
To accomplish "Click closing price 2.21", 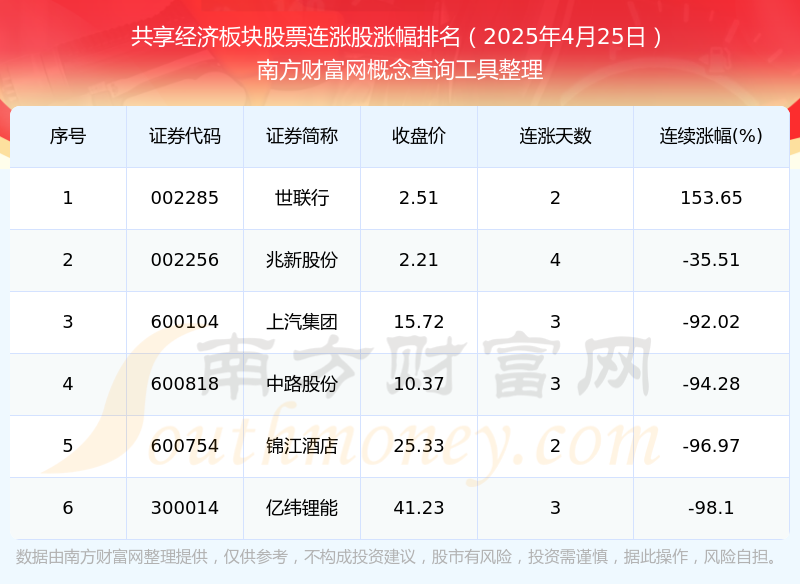I will 419,260.
